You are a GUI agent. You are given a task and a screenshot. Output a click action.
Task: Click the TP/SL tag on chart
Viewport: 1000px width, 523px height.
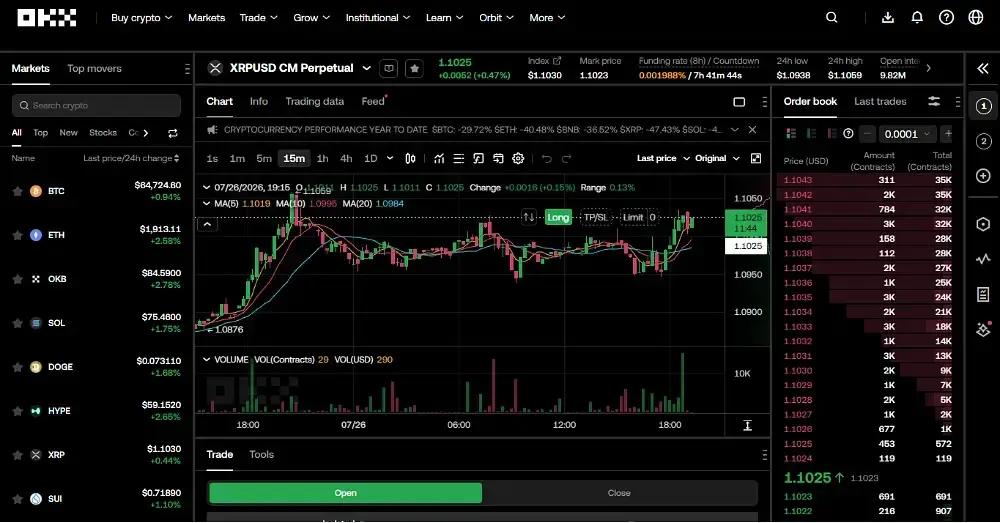point(596,217)
